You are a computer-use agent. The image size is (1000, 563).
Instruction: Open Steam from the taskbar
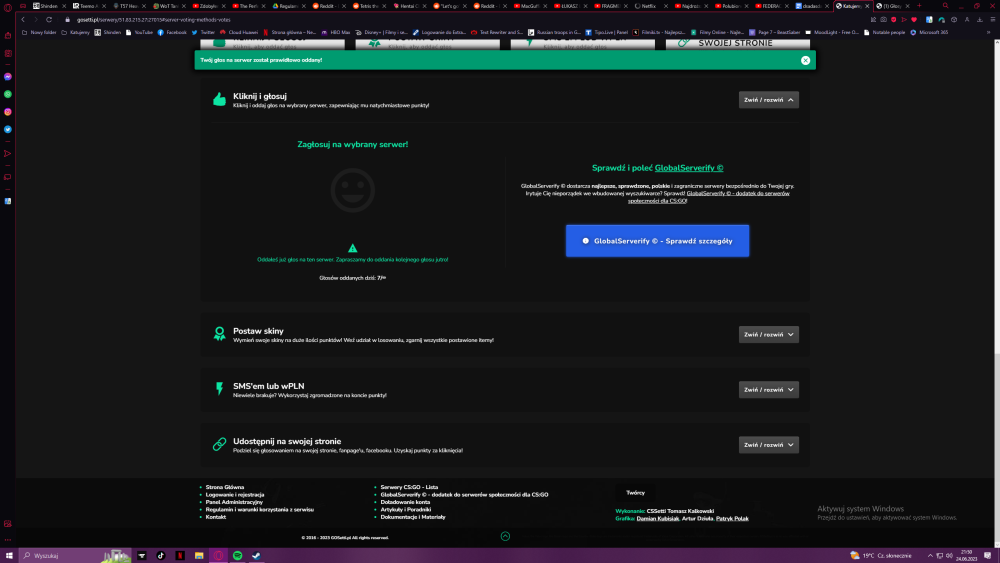point(256,555)
